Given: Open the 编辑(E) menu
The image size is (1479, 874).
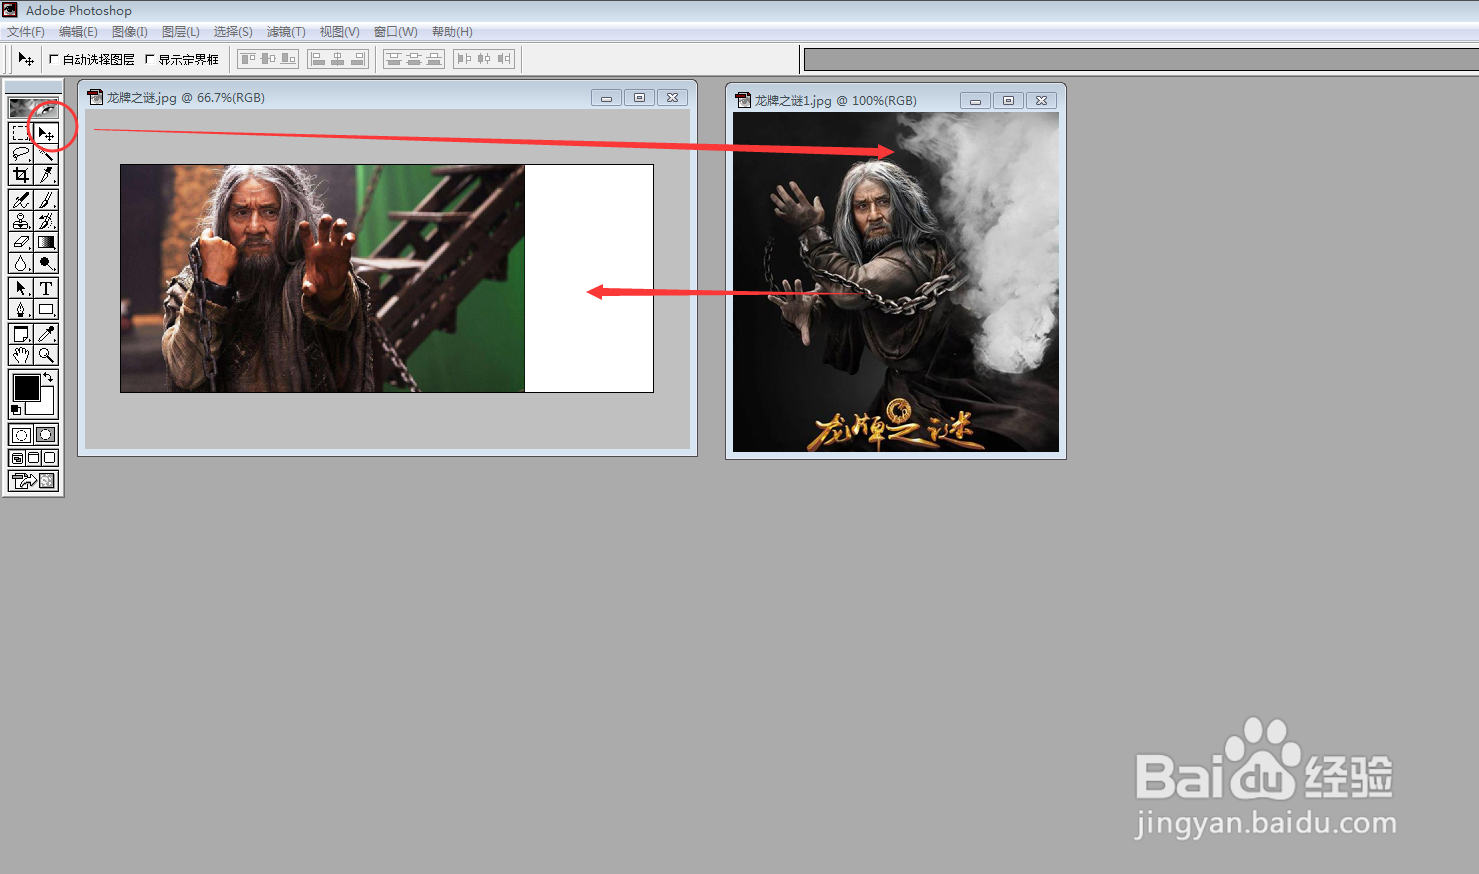Looking at the screenshot, I should tap(78, 32).
